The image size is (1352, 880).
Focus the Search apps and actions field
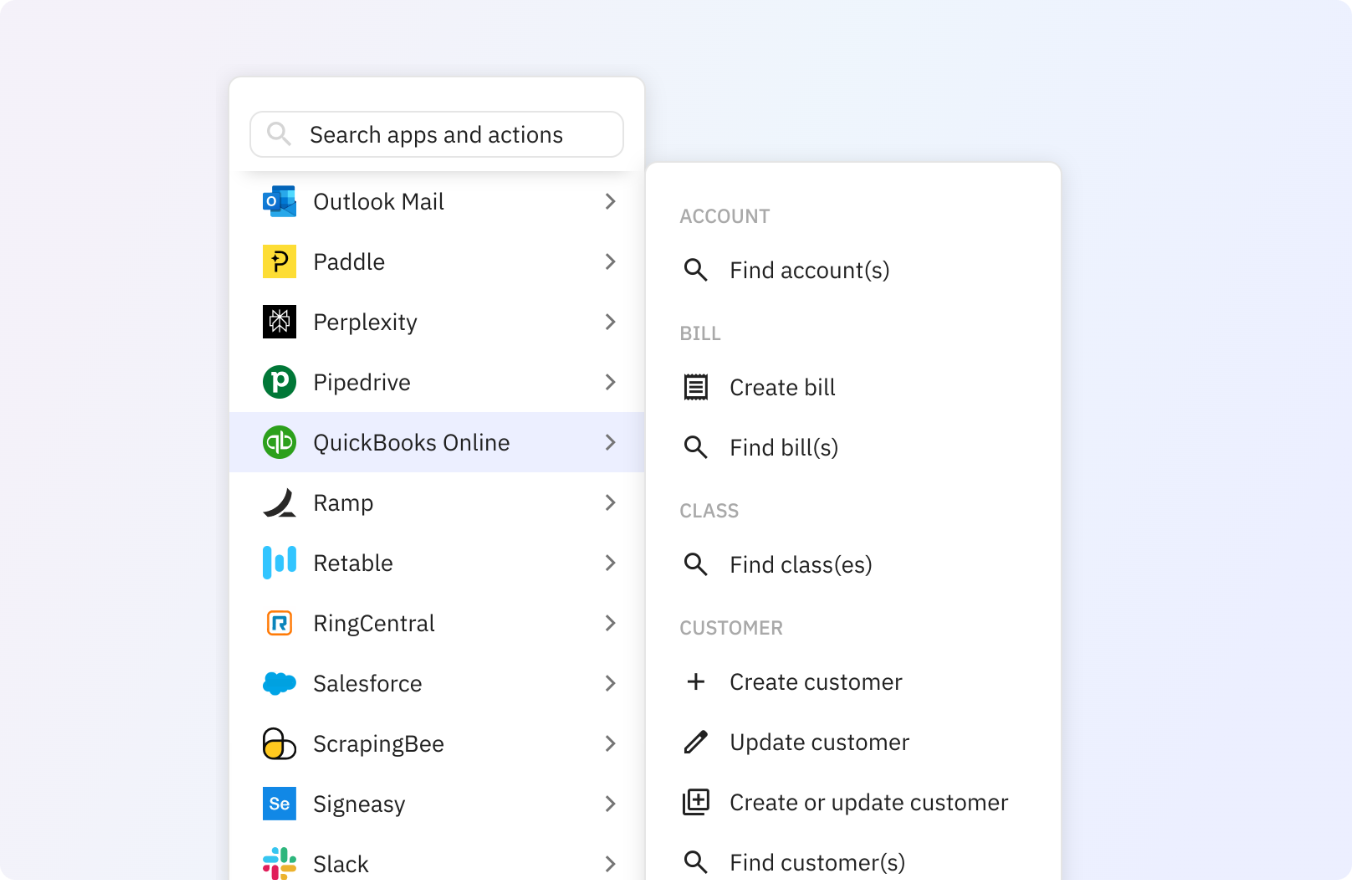pos(437,134)
